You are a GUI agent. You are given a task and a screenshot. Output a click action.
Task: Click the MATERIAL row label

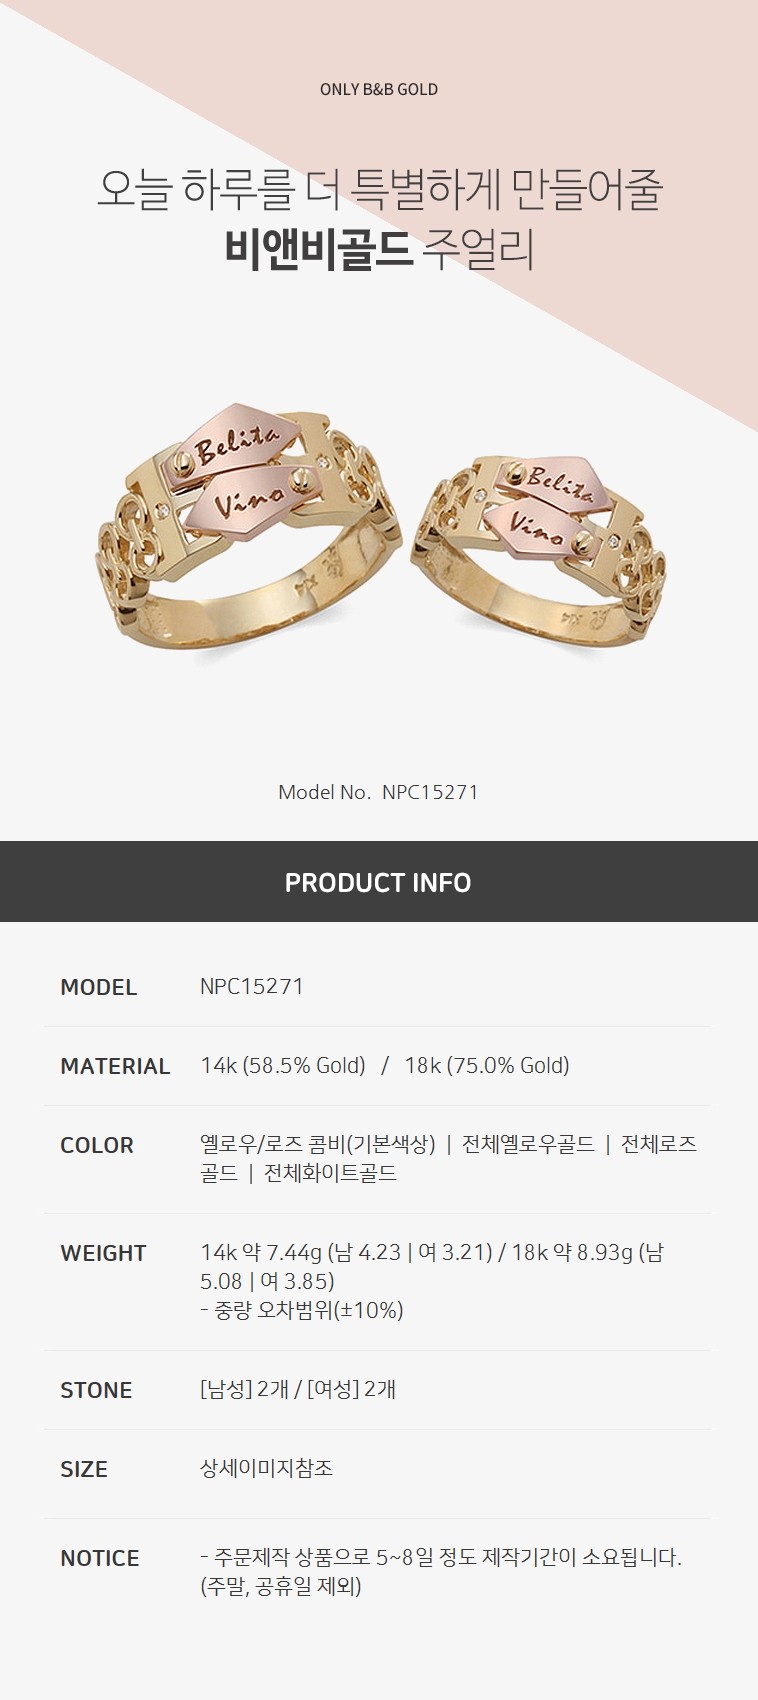(x=115, y=1066)
